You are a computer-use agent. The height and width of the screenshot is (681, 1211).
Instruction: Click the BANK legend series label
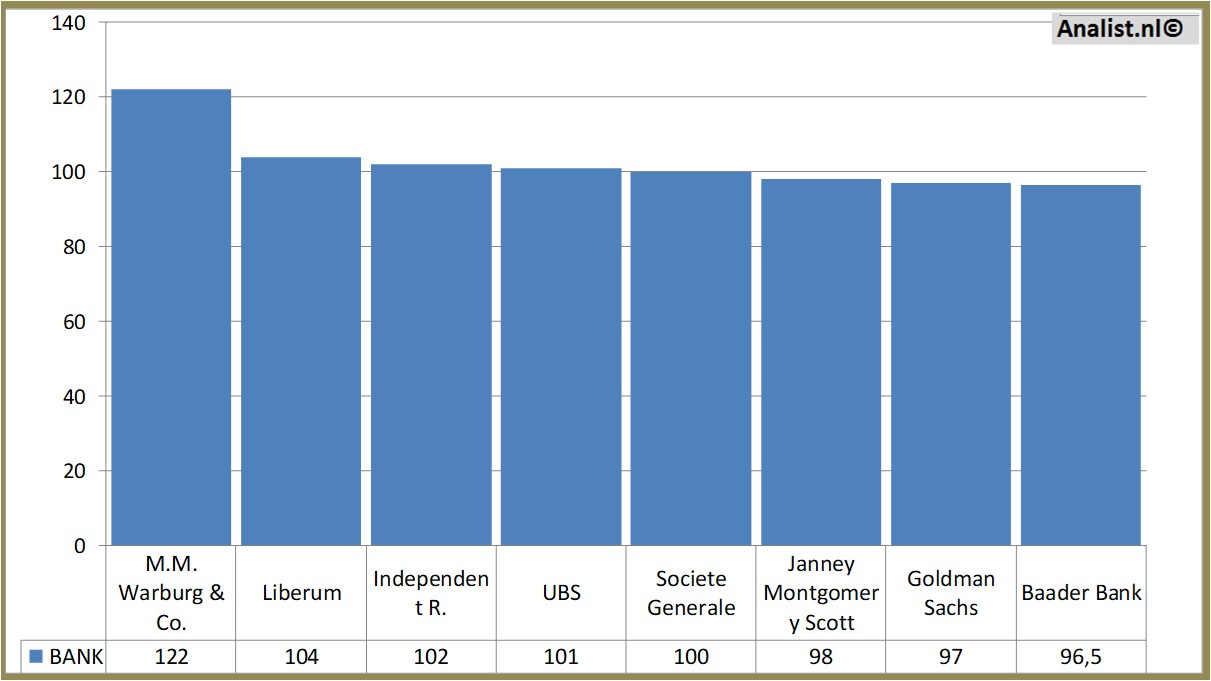point(76,657)
